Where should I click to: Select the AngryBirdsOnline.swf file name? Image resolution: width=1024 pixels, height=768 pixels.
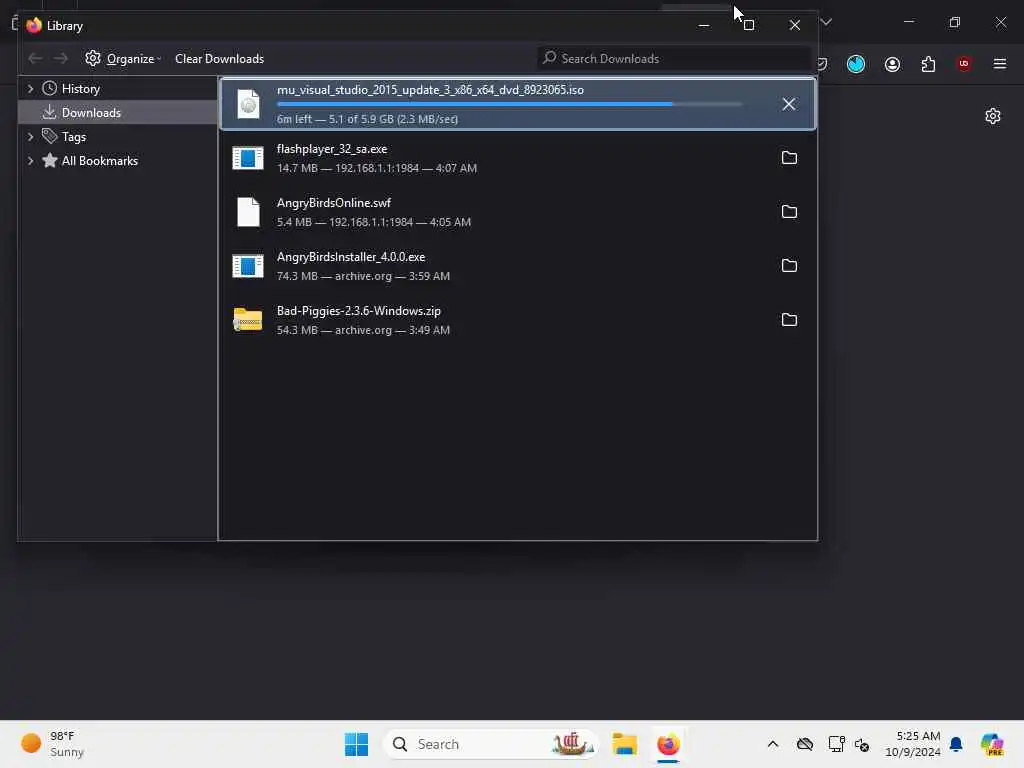pyautogui.click(x=334, y=203)
